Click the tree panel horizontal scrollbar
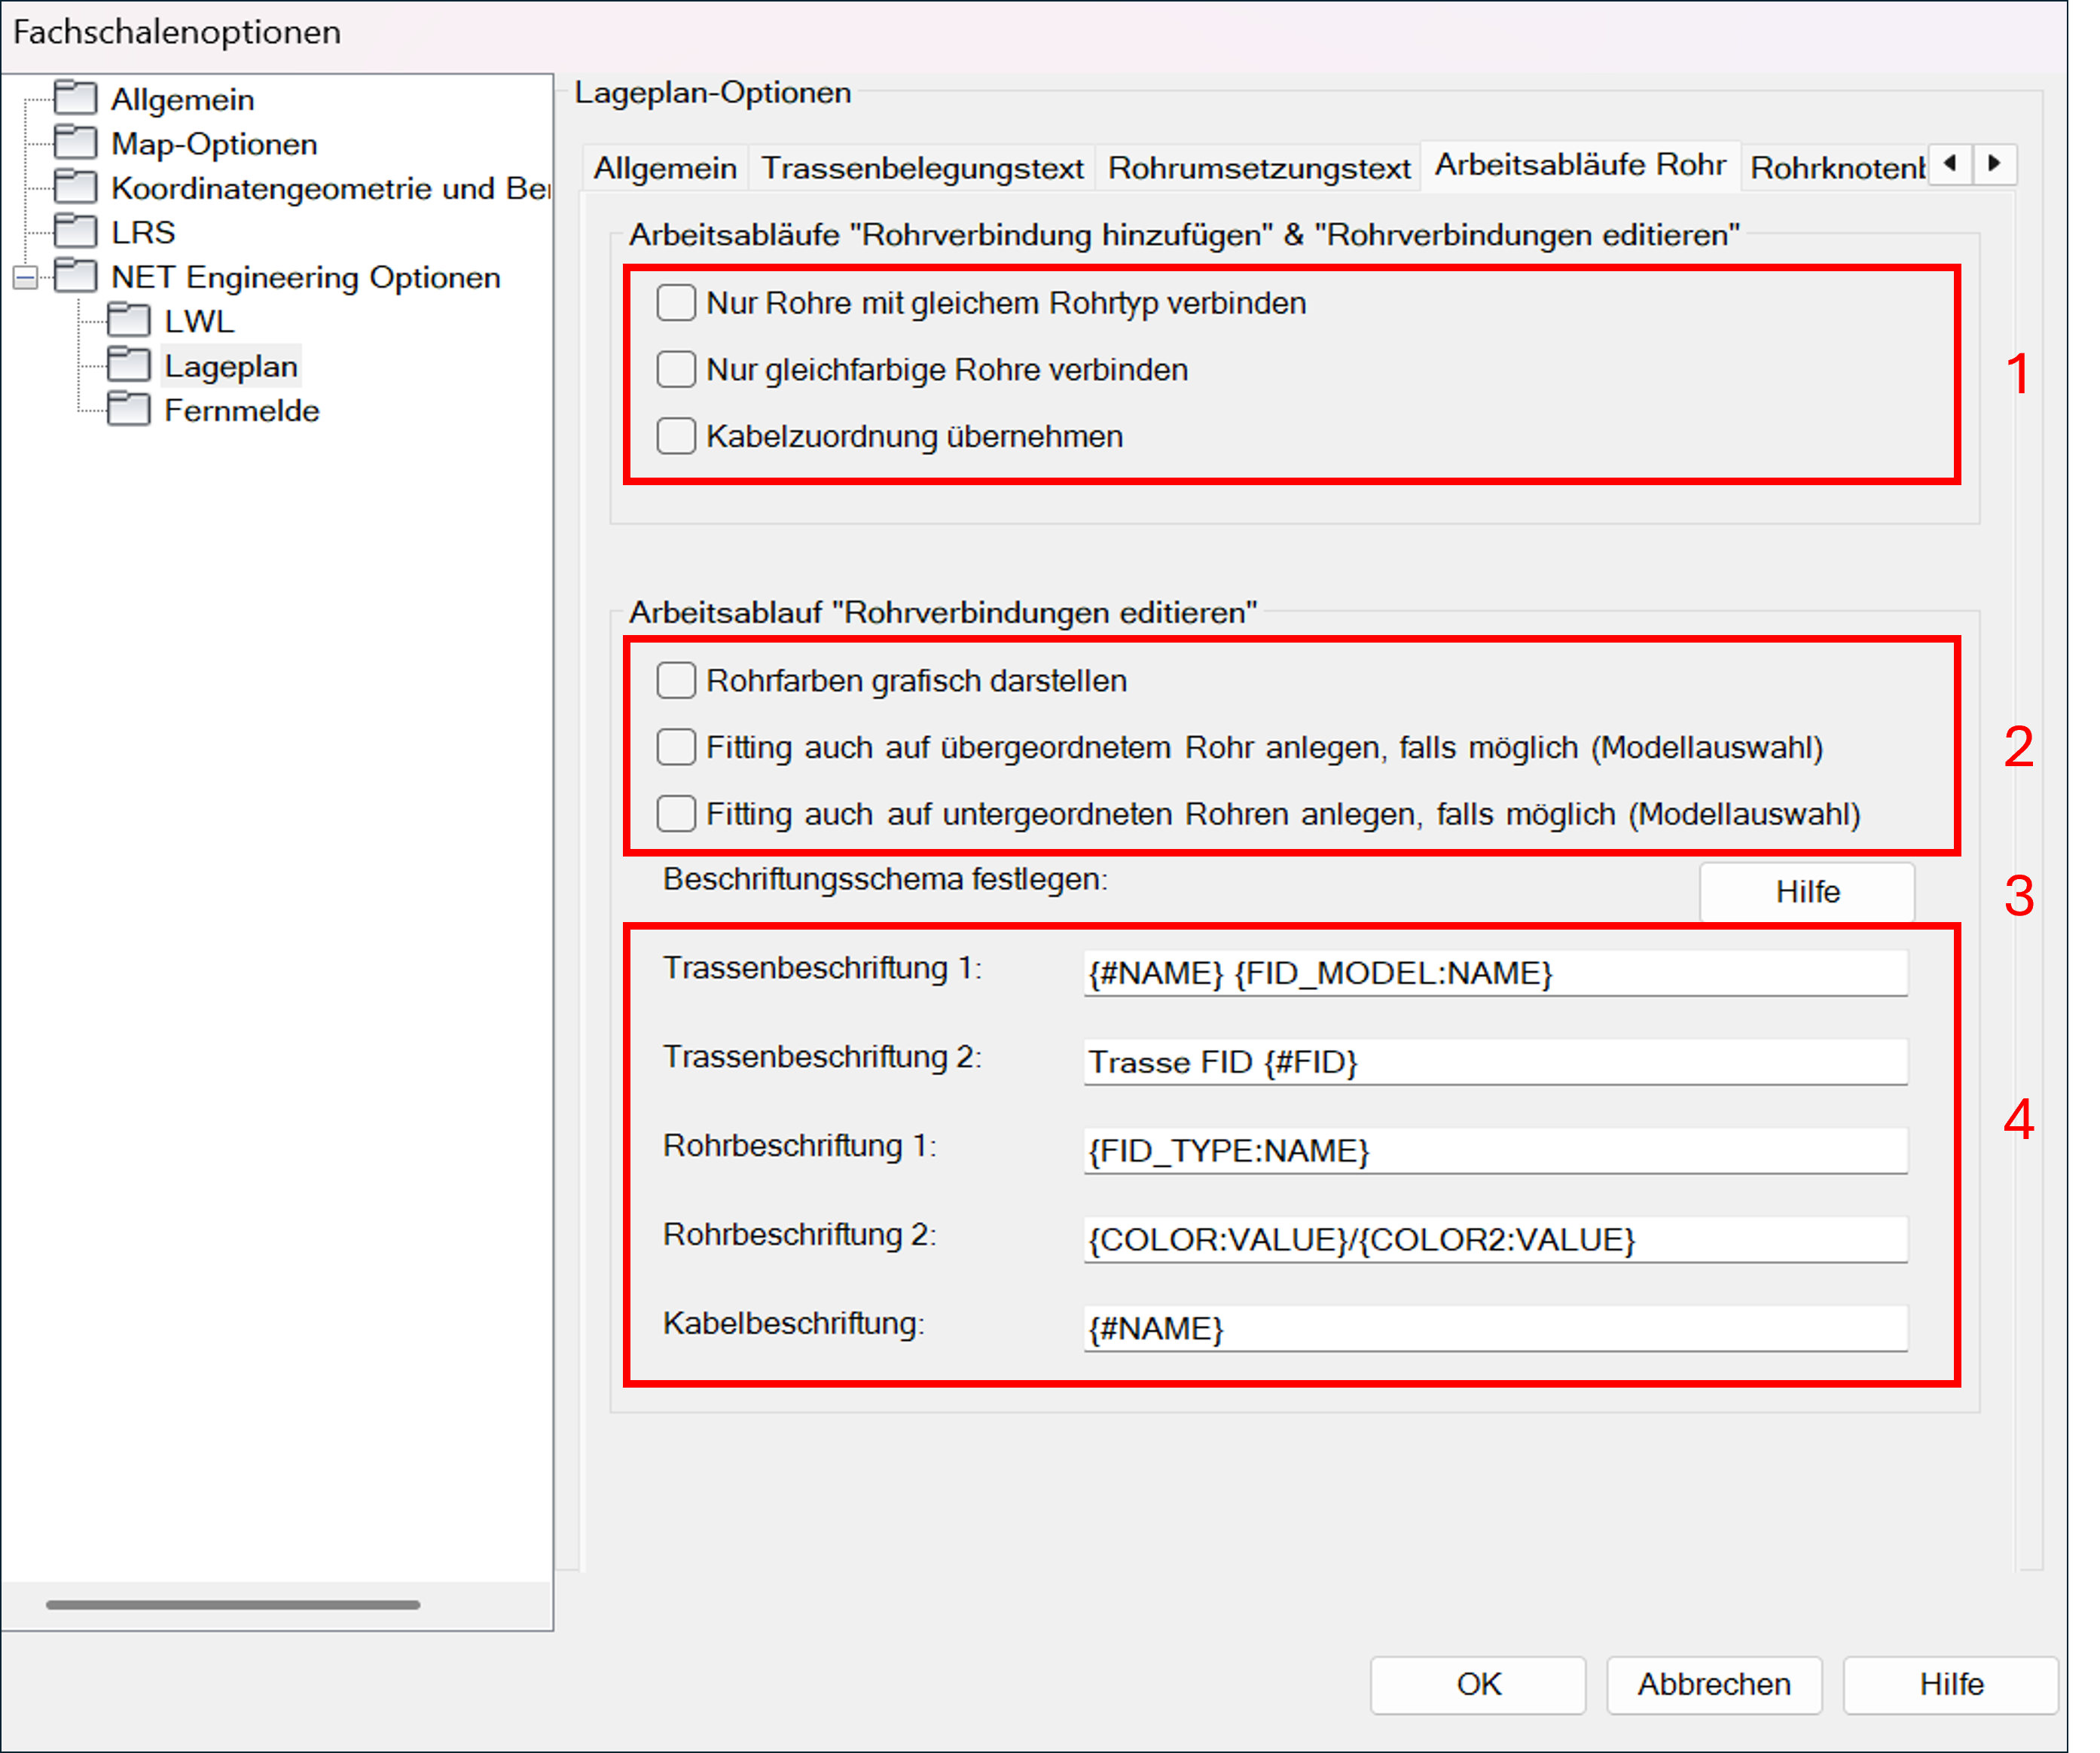The image size is (2100, 1753). (233, 1604)
